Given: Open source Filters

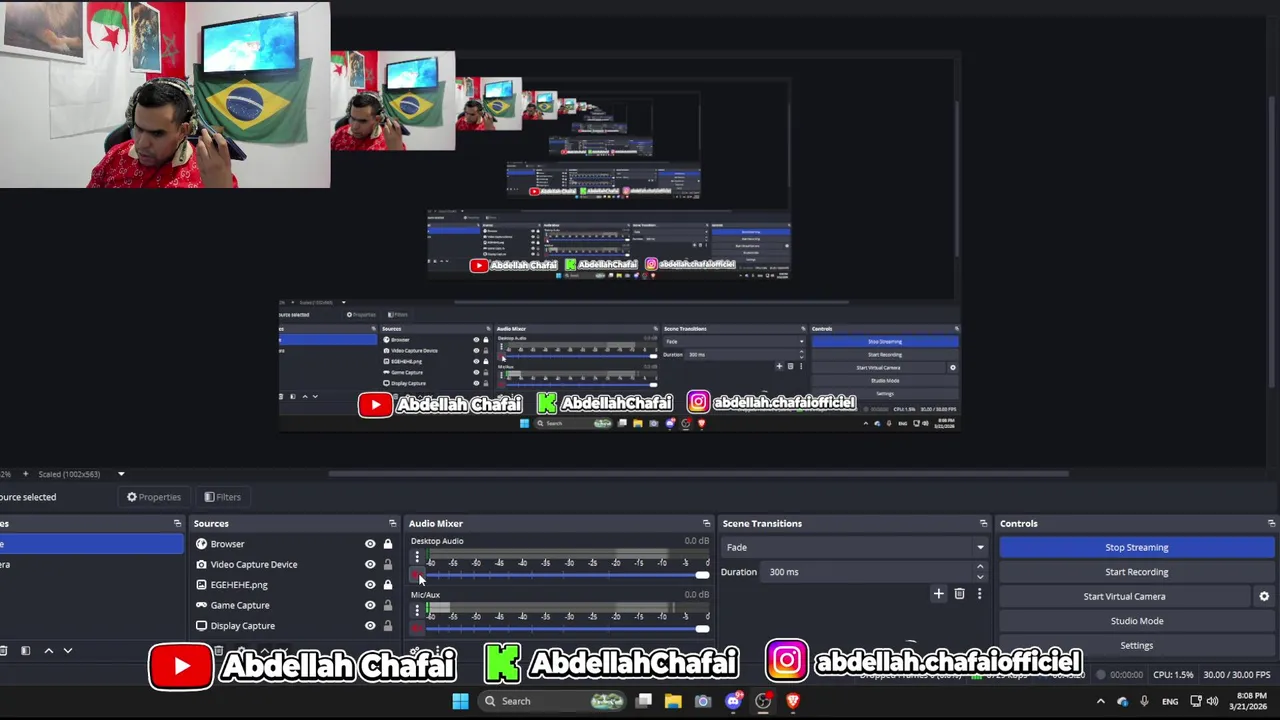Looking at the screenshot, I should point(222,497).
